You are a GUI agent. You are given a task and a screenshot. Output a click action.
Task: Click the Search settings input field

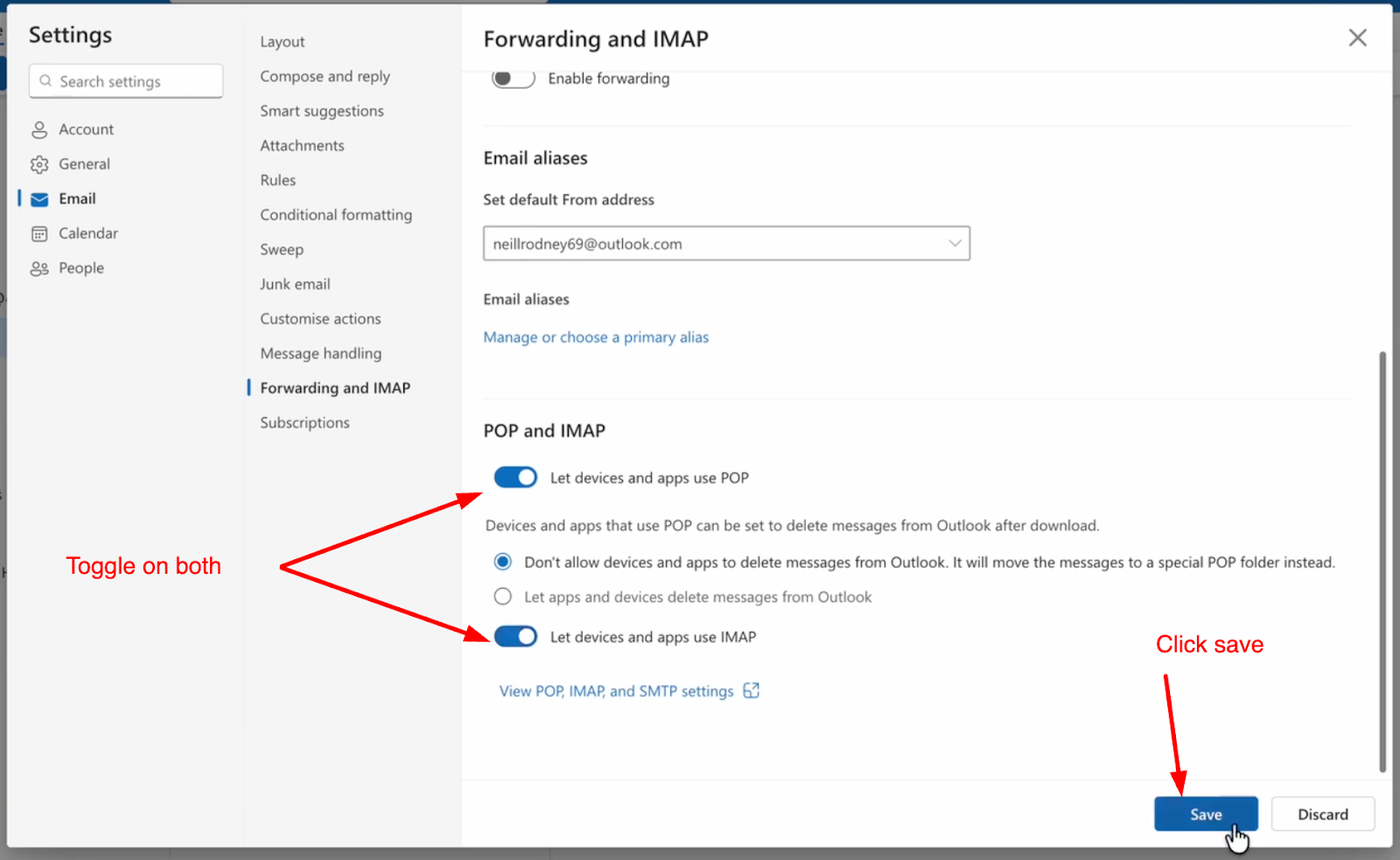[135, 82]
